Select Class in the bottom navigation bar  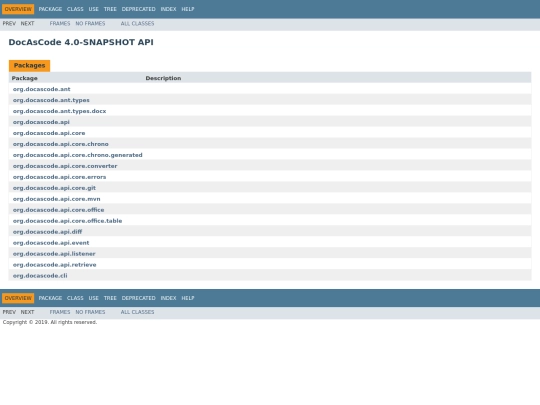(x=75, y=298)
